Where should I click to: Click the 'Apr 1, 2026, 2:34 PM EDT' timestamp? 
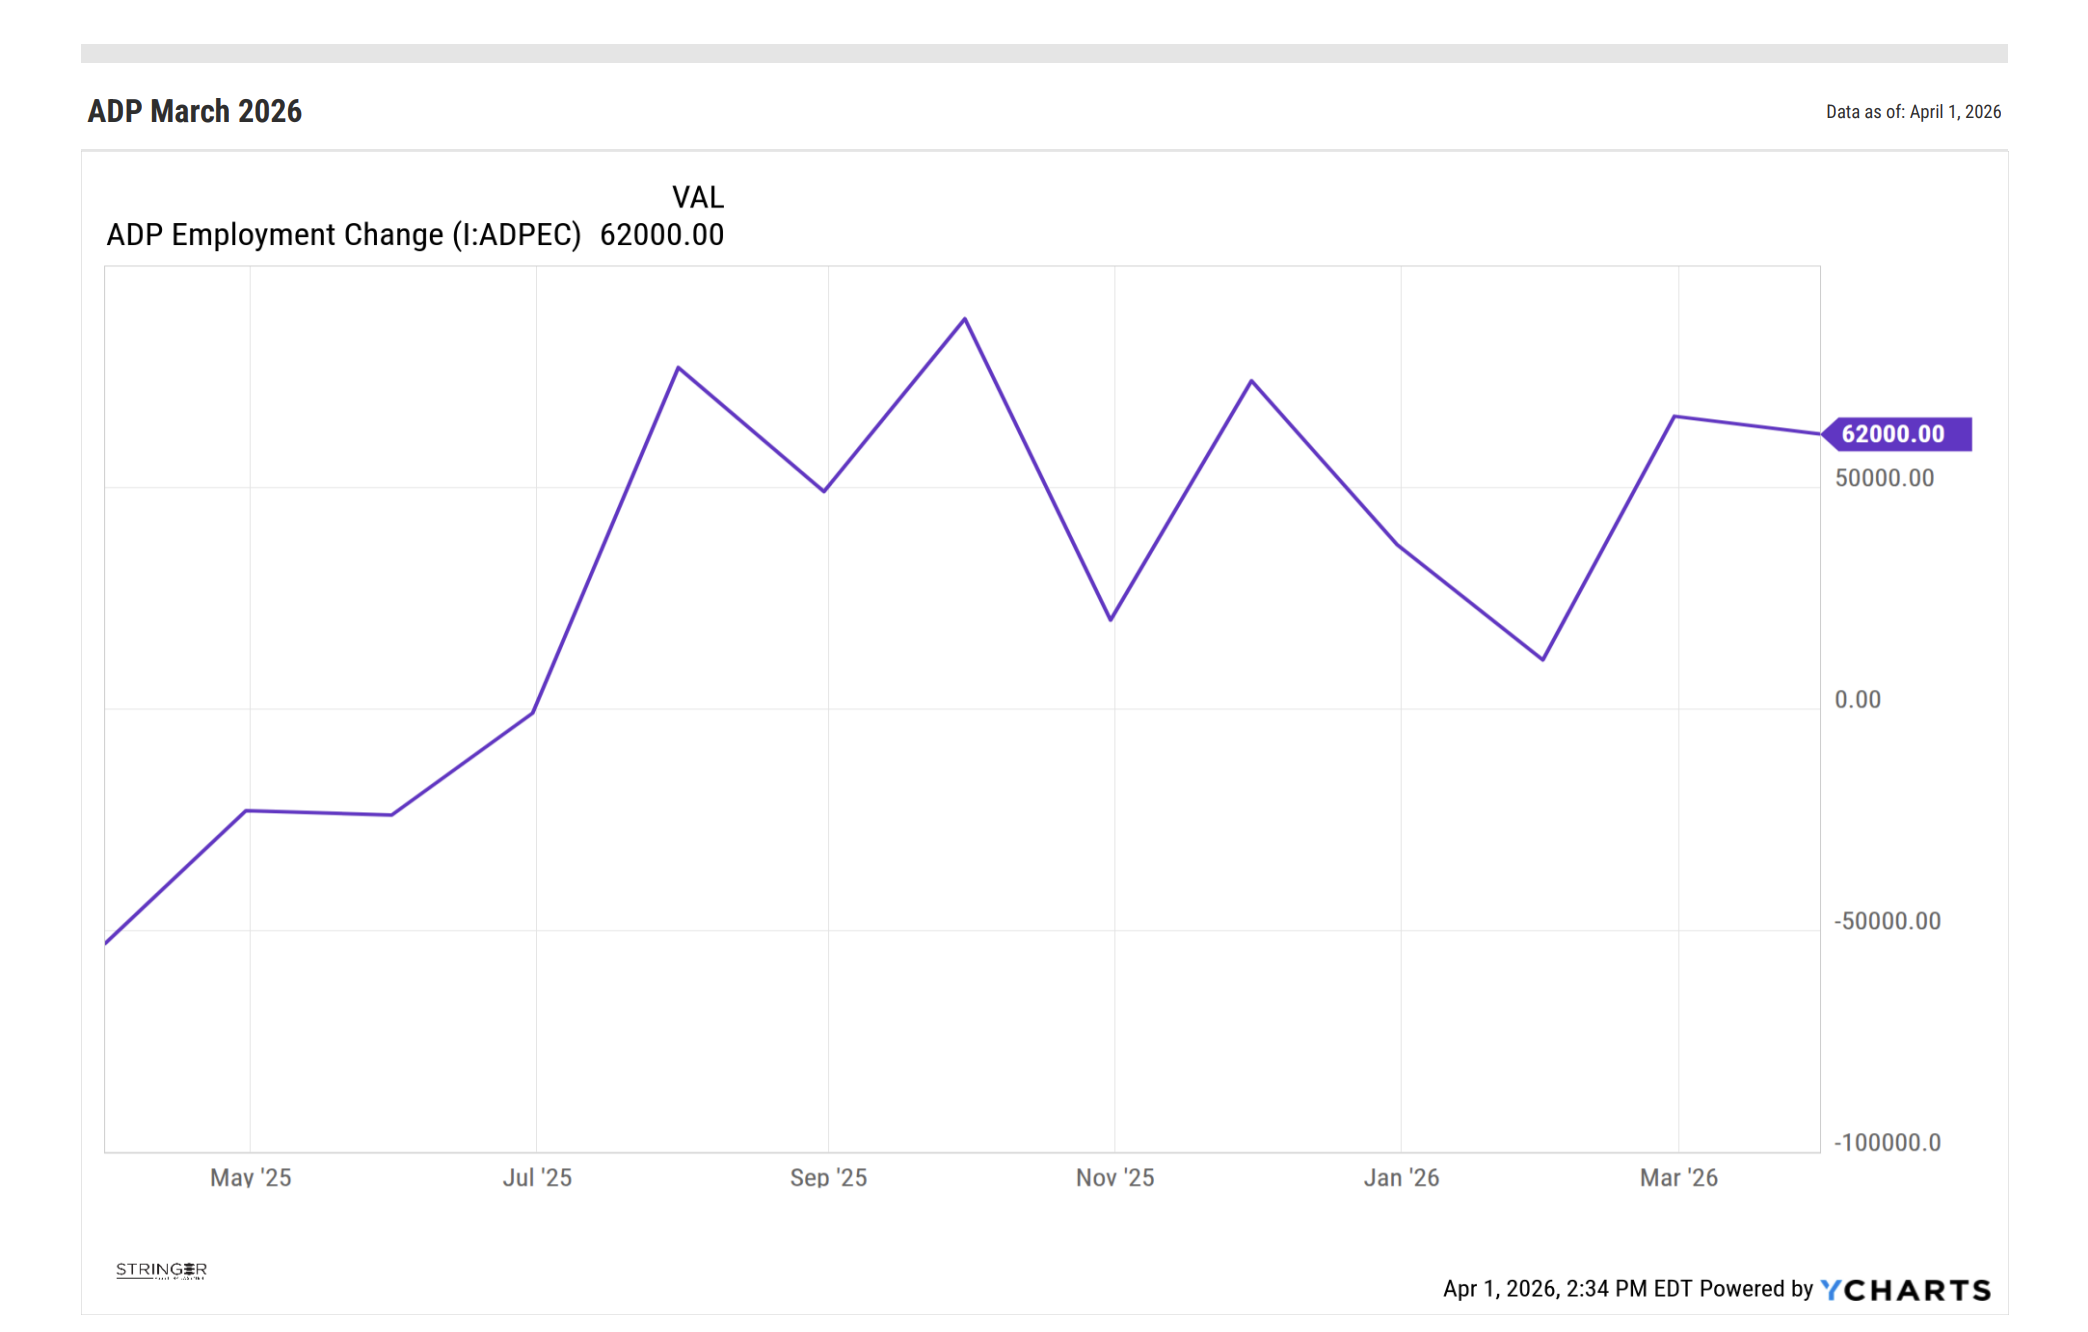[x=1567, y=1289]
